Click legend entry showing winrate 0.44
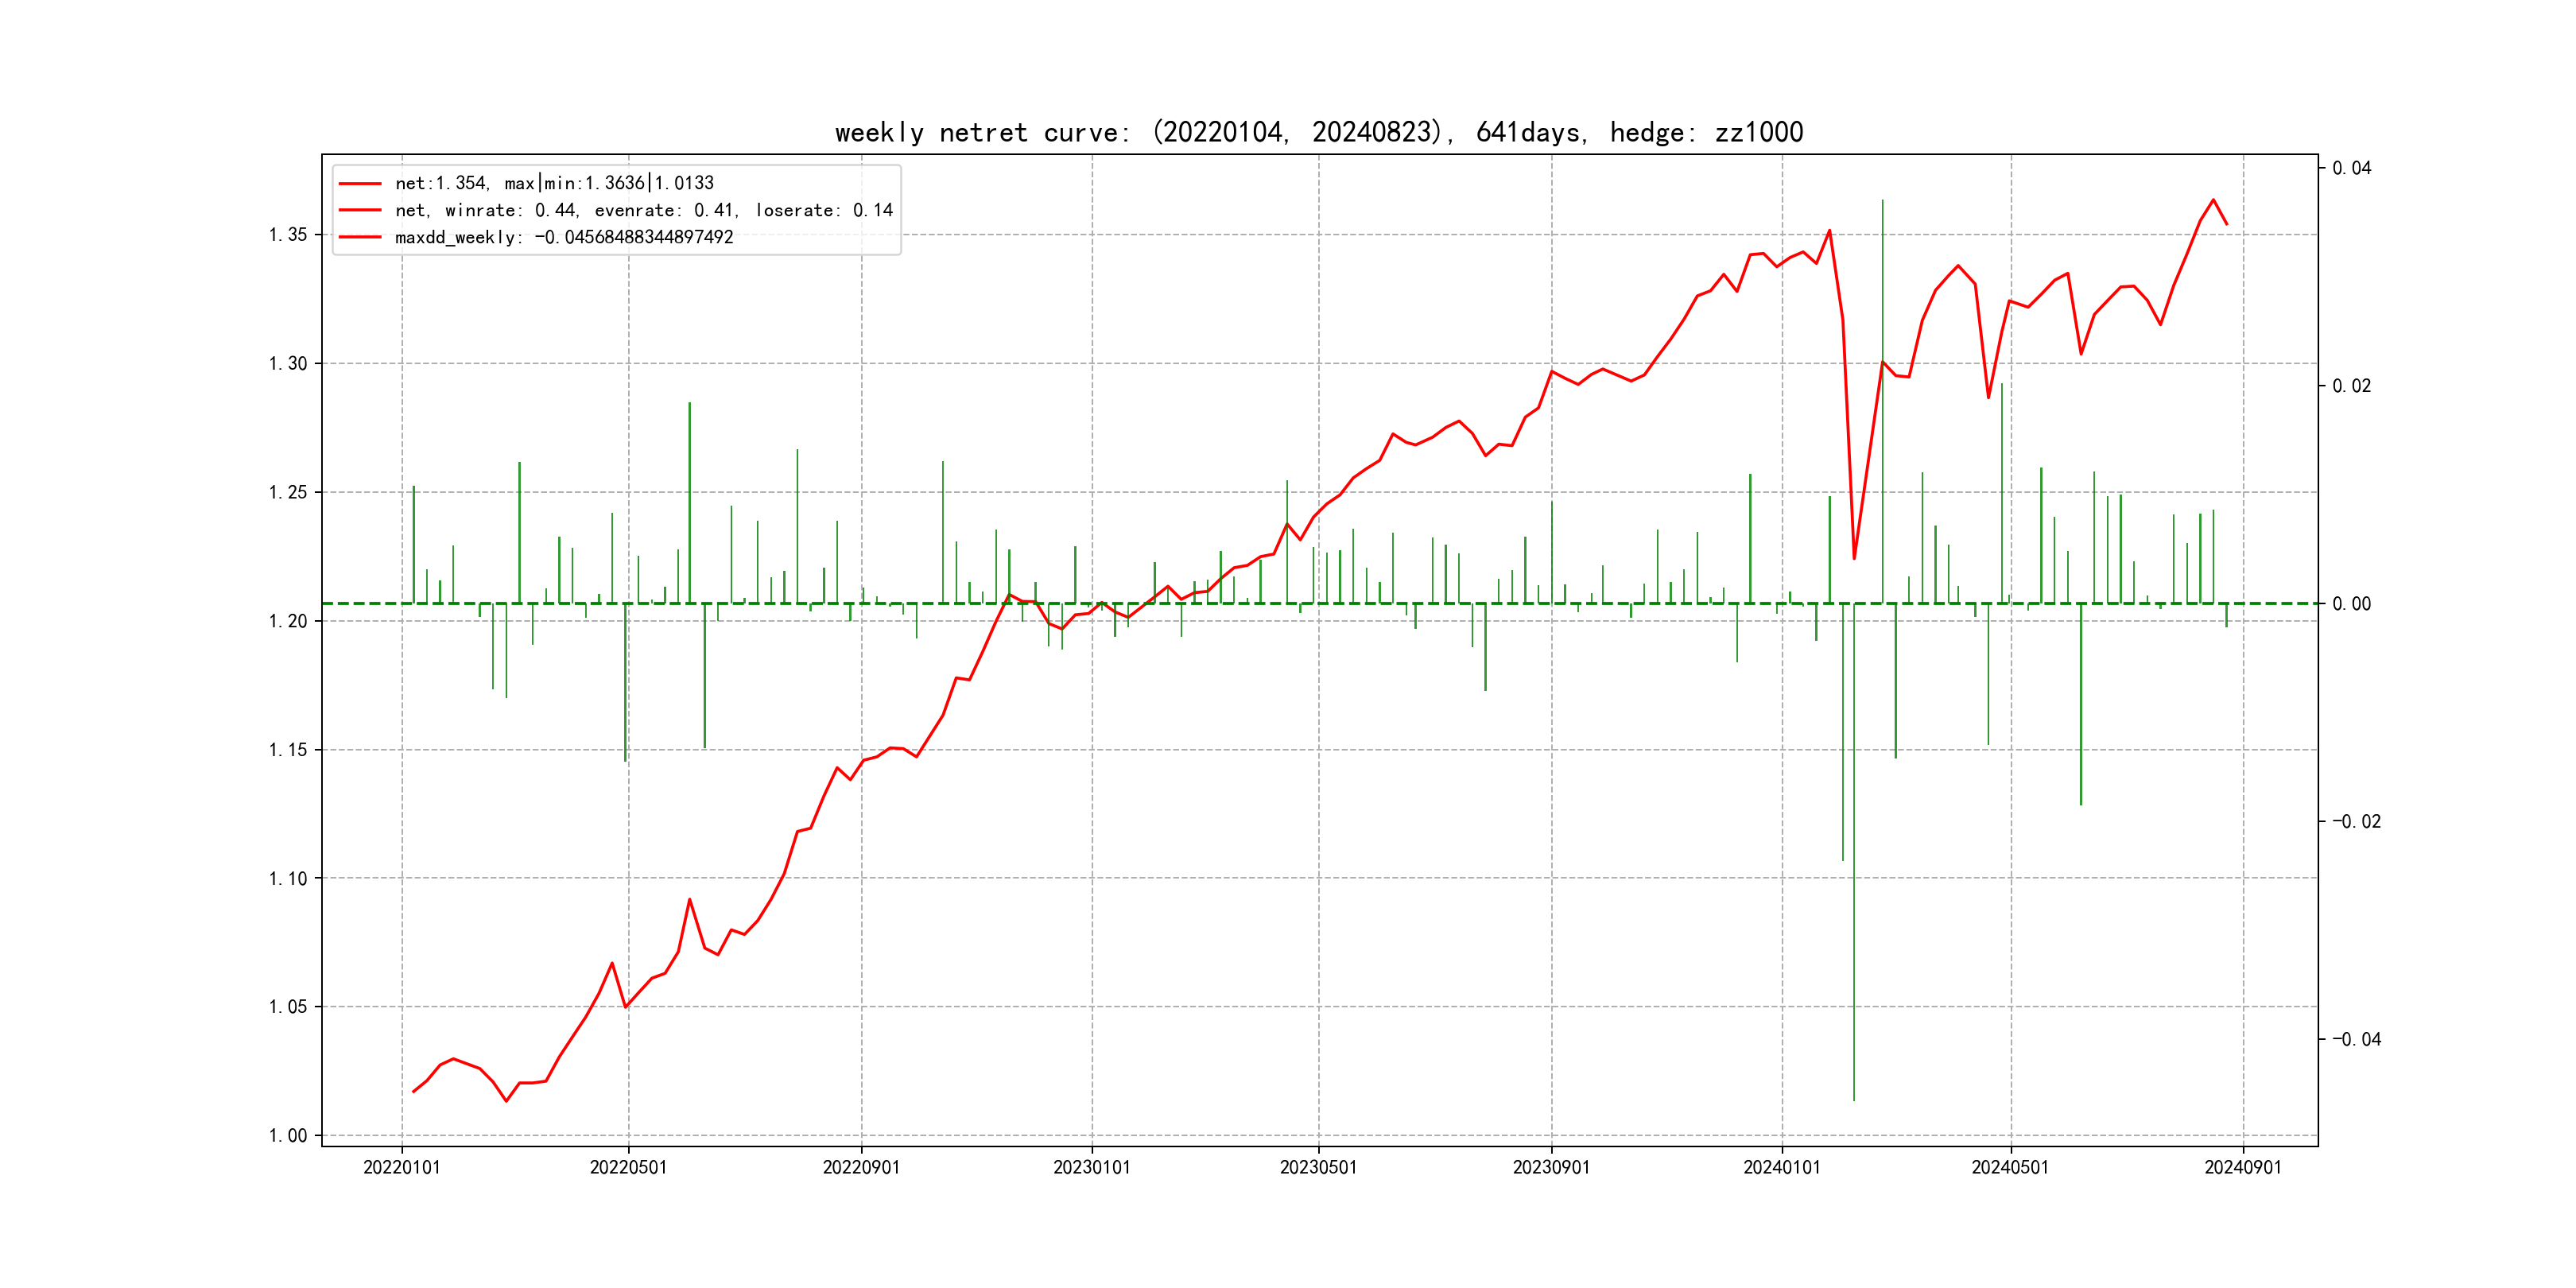 point(643,210)
